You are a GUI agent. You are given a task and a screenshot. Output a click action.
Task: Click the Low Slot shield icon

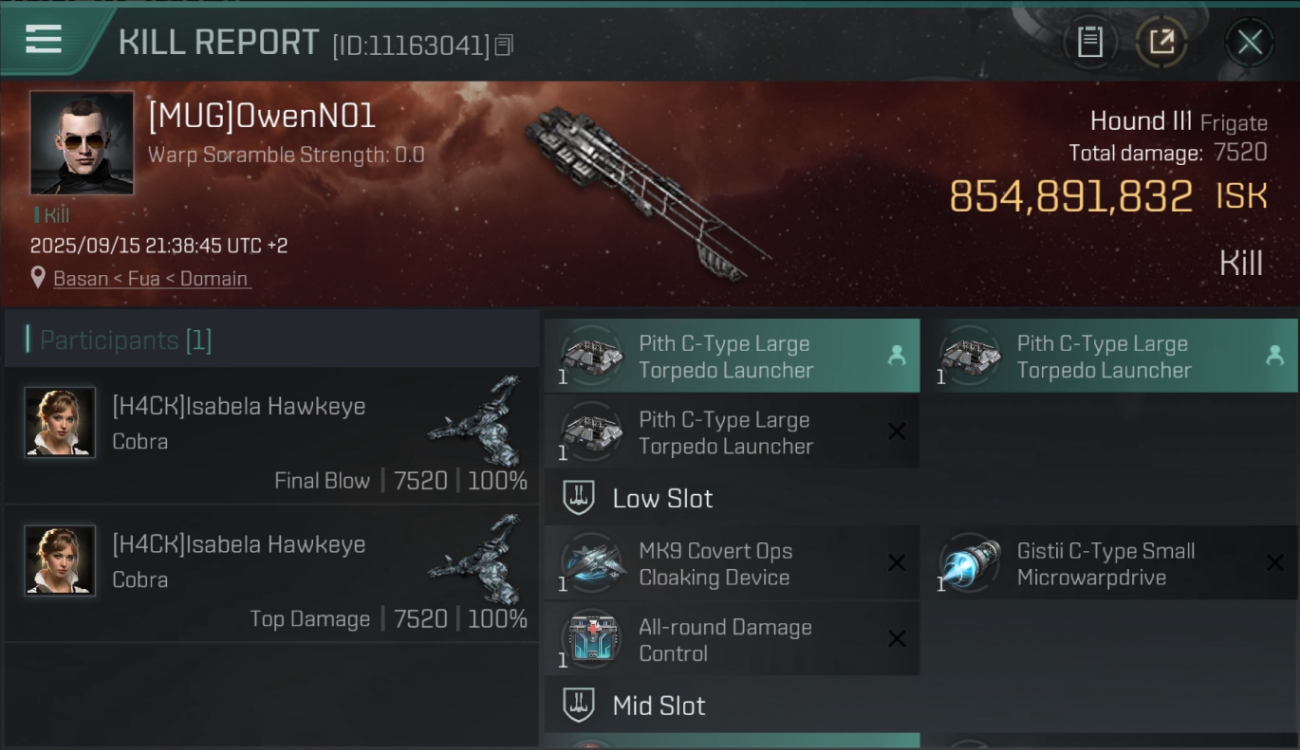(x=579, y=498)
